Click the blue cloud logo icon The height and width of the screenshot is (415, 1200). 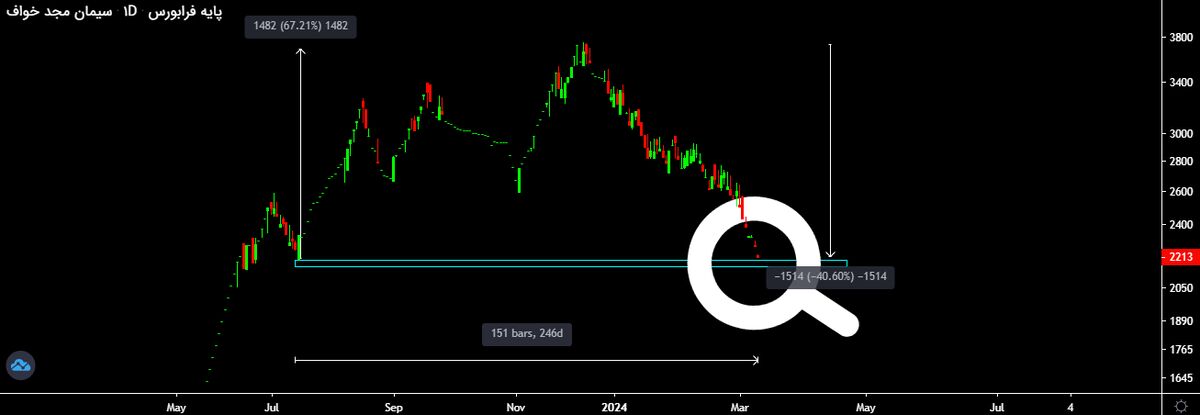pos(19,366)
